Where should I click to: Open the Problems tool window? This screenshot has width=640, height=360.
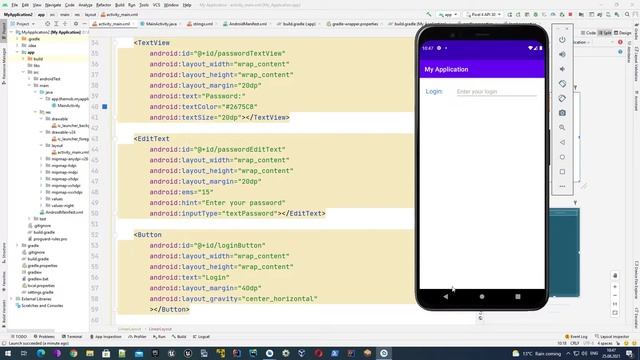(x=44, y=337)
